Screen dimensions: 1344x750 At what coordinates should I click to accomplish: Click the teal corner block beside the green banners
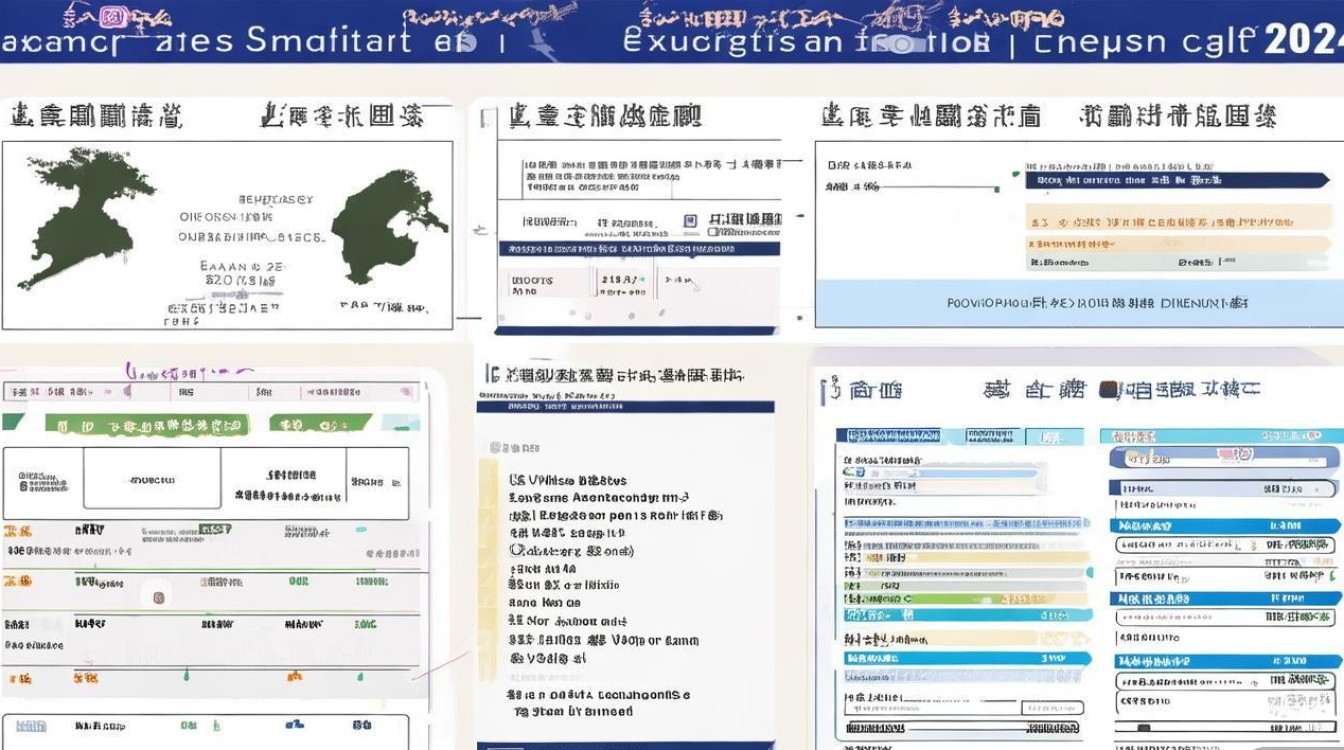pos(398,424)
